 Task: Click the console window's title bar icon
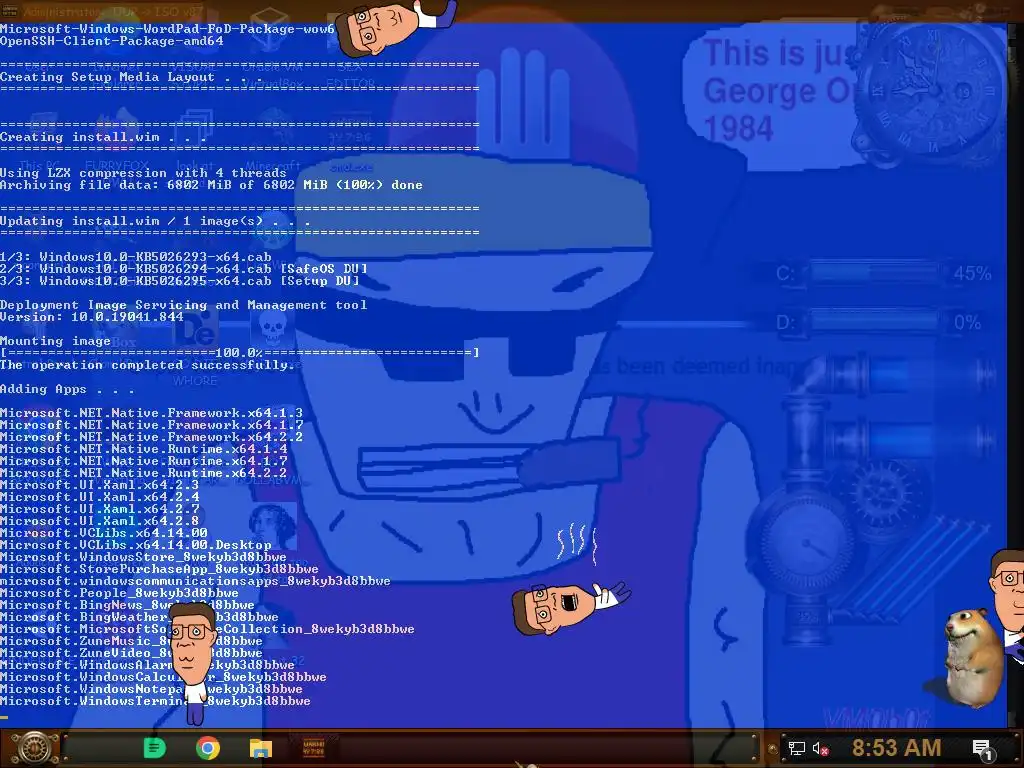[x=10, y=11]
